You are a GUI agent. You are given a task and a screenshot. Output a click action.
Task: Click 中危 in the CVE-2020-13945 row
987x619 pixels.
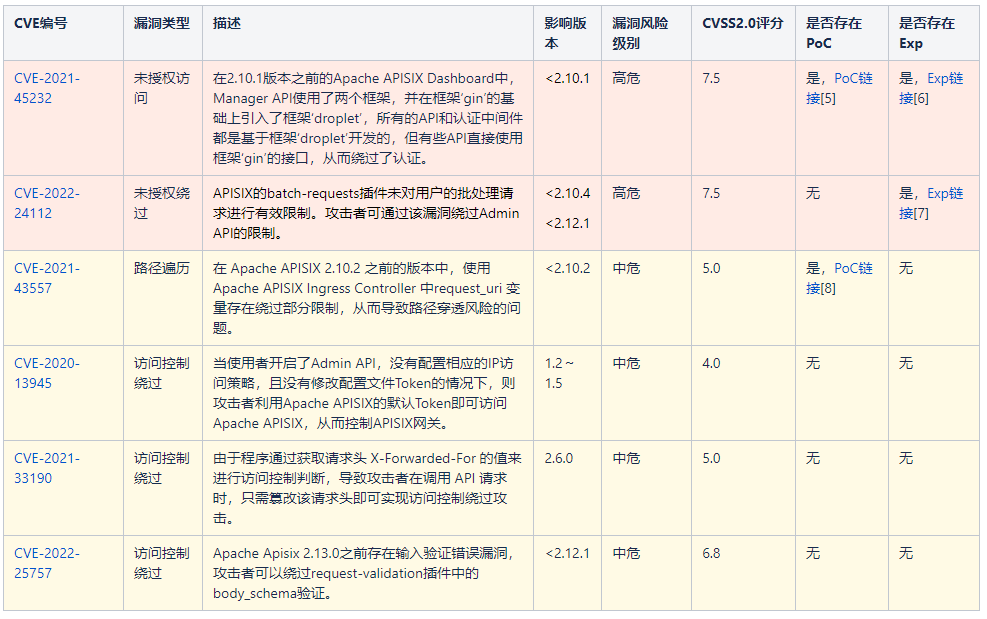tap(626, 364)
